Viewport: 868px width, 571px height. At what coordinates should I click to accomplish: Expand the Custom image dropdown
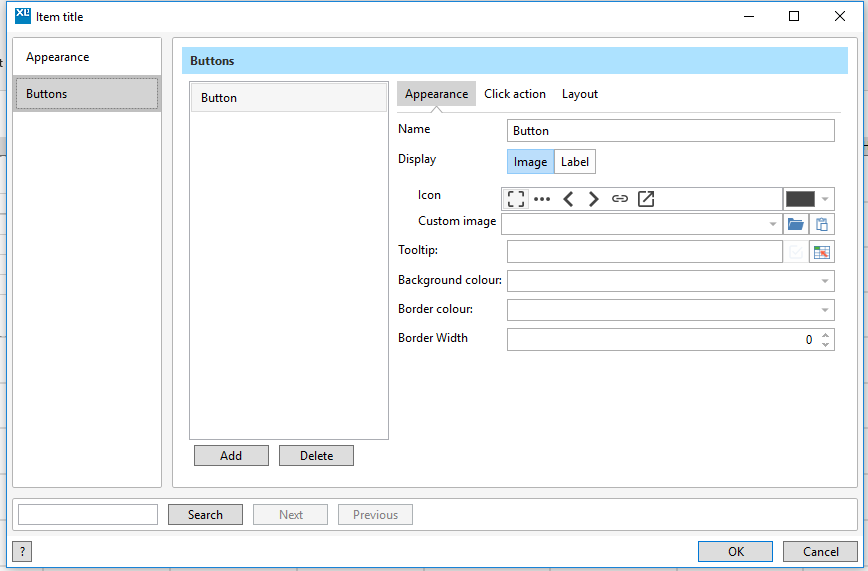[773, 224]
